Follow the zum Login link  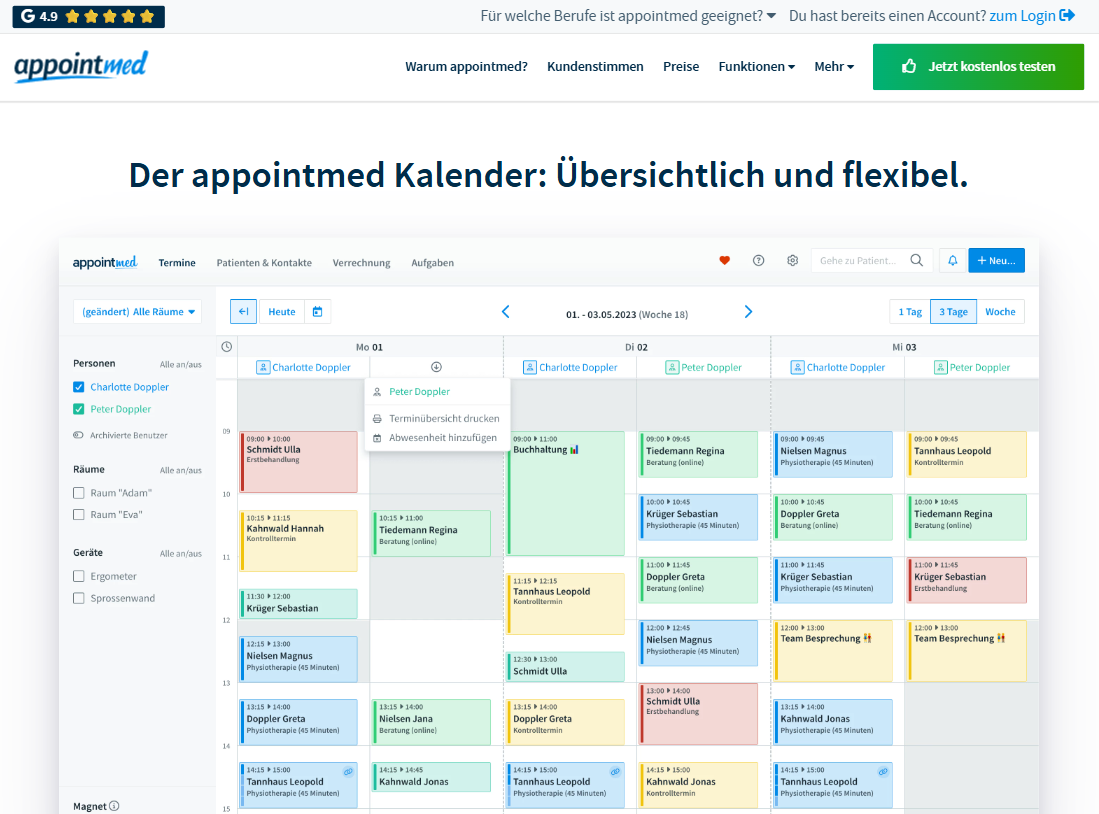1022,15
